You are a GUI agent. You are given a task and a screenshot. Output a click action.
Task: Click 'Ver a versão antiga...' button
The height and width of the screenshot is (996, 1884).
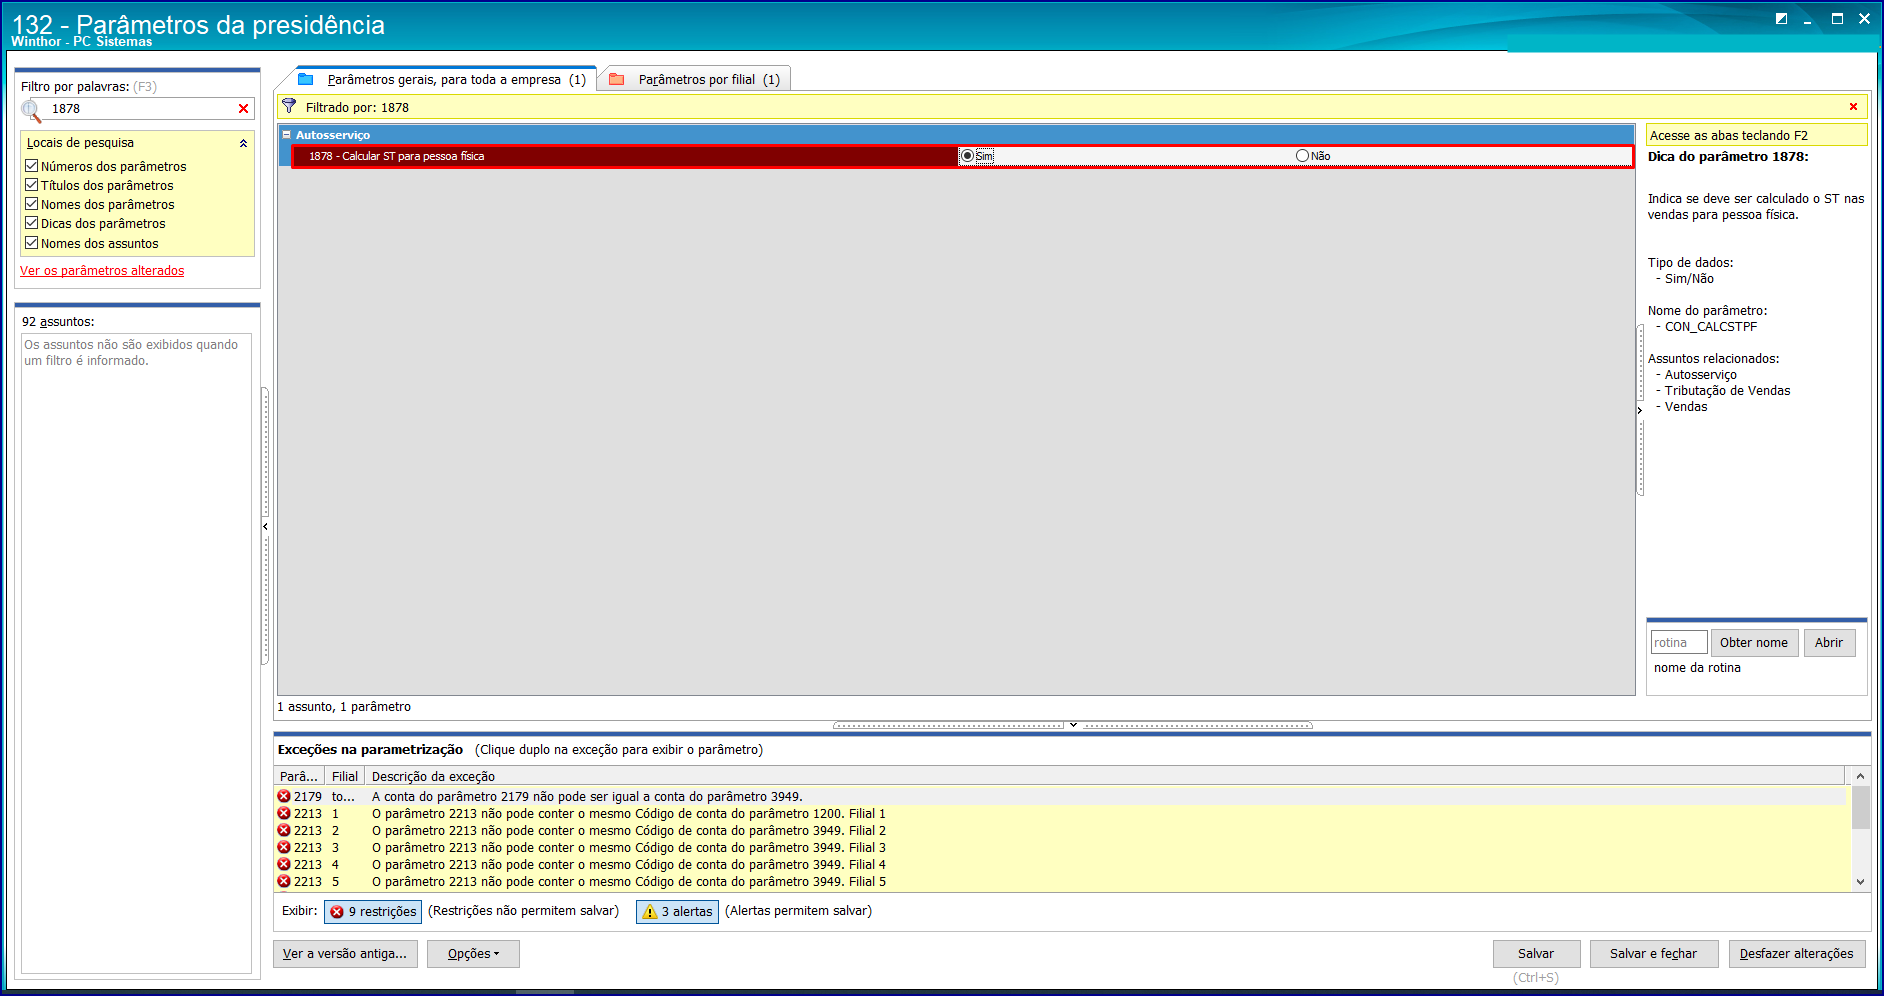(x=345, y=954)
